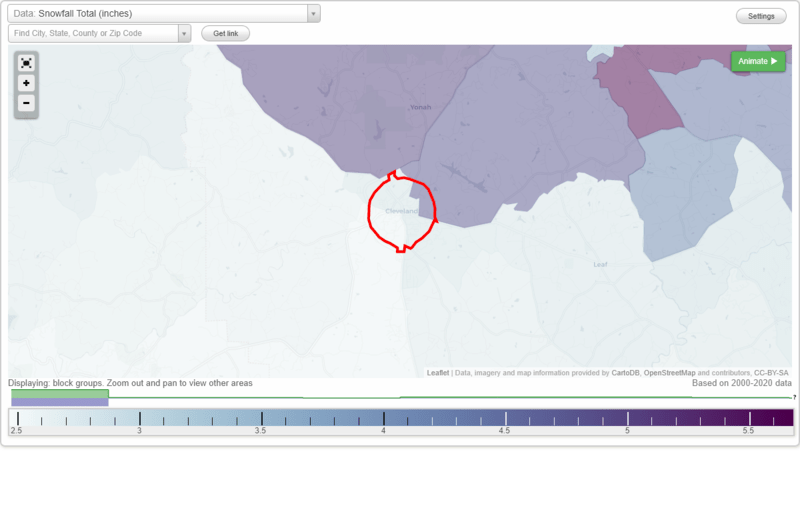Click the Find City, State, County input
Screen dimensions: 800x514
pos(93,34)
